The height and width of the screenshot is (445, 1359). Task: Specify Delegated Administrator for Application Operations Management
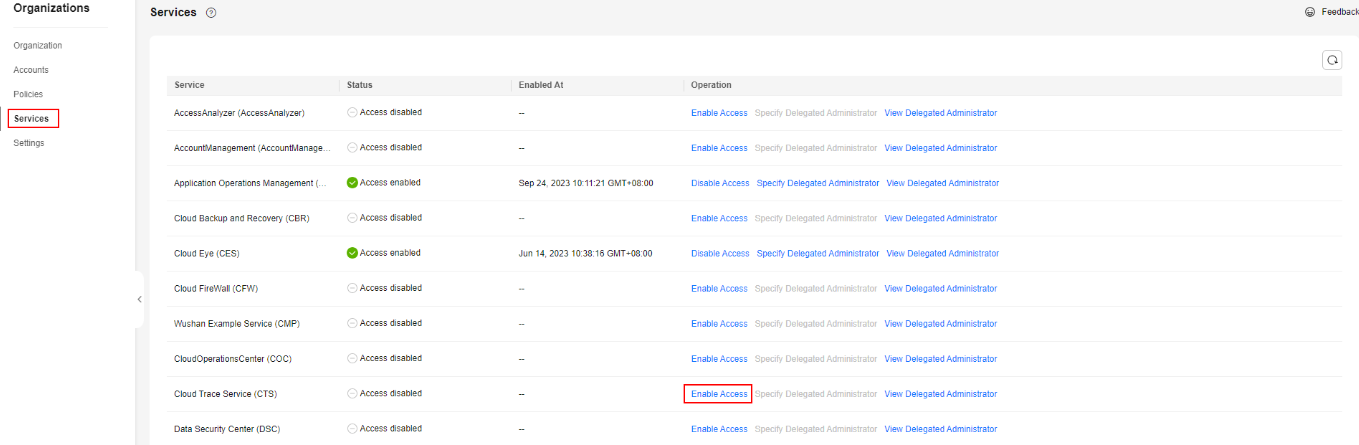818,183
